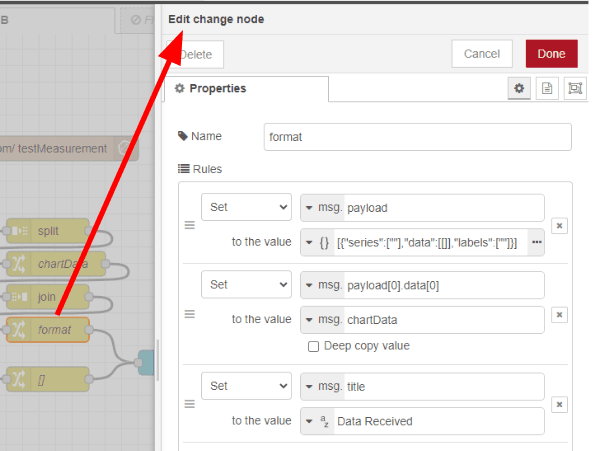Select the [] change node
Image resolution: width=595 pixels, height=451 pixels.
click(x=48, y=379)
